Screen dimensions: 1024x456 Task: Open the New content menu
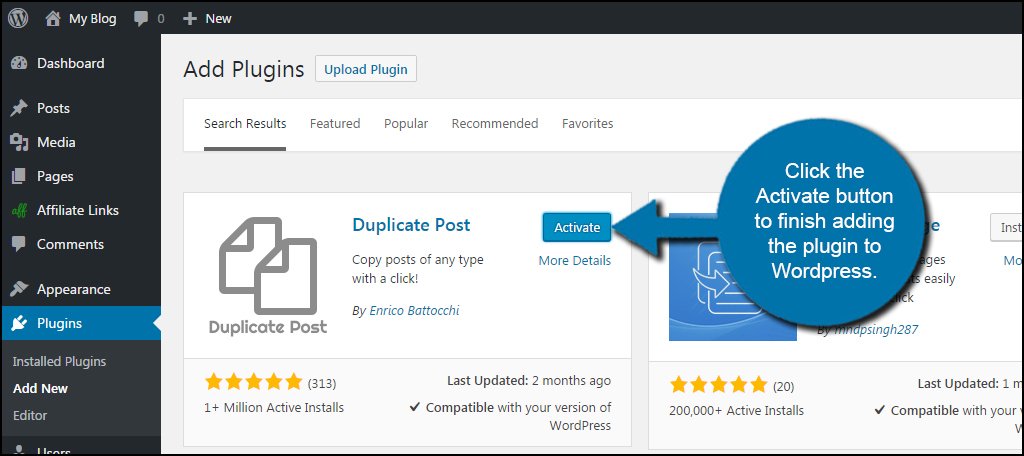tap(218, 19)
